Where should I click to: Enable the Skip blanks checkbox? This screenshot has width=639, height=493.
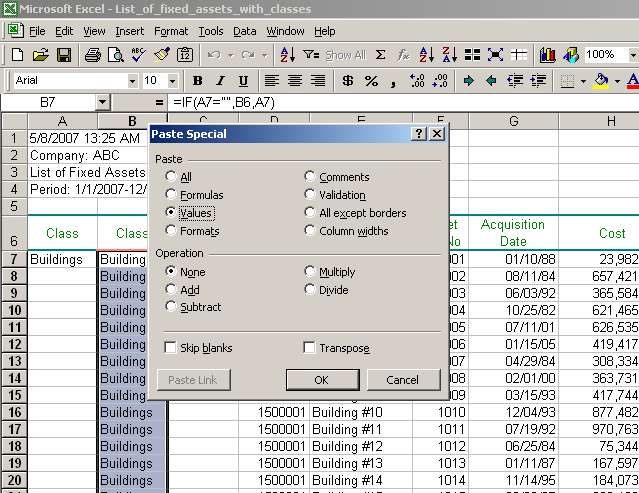click(x=170, y=348)
